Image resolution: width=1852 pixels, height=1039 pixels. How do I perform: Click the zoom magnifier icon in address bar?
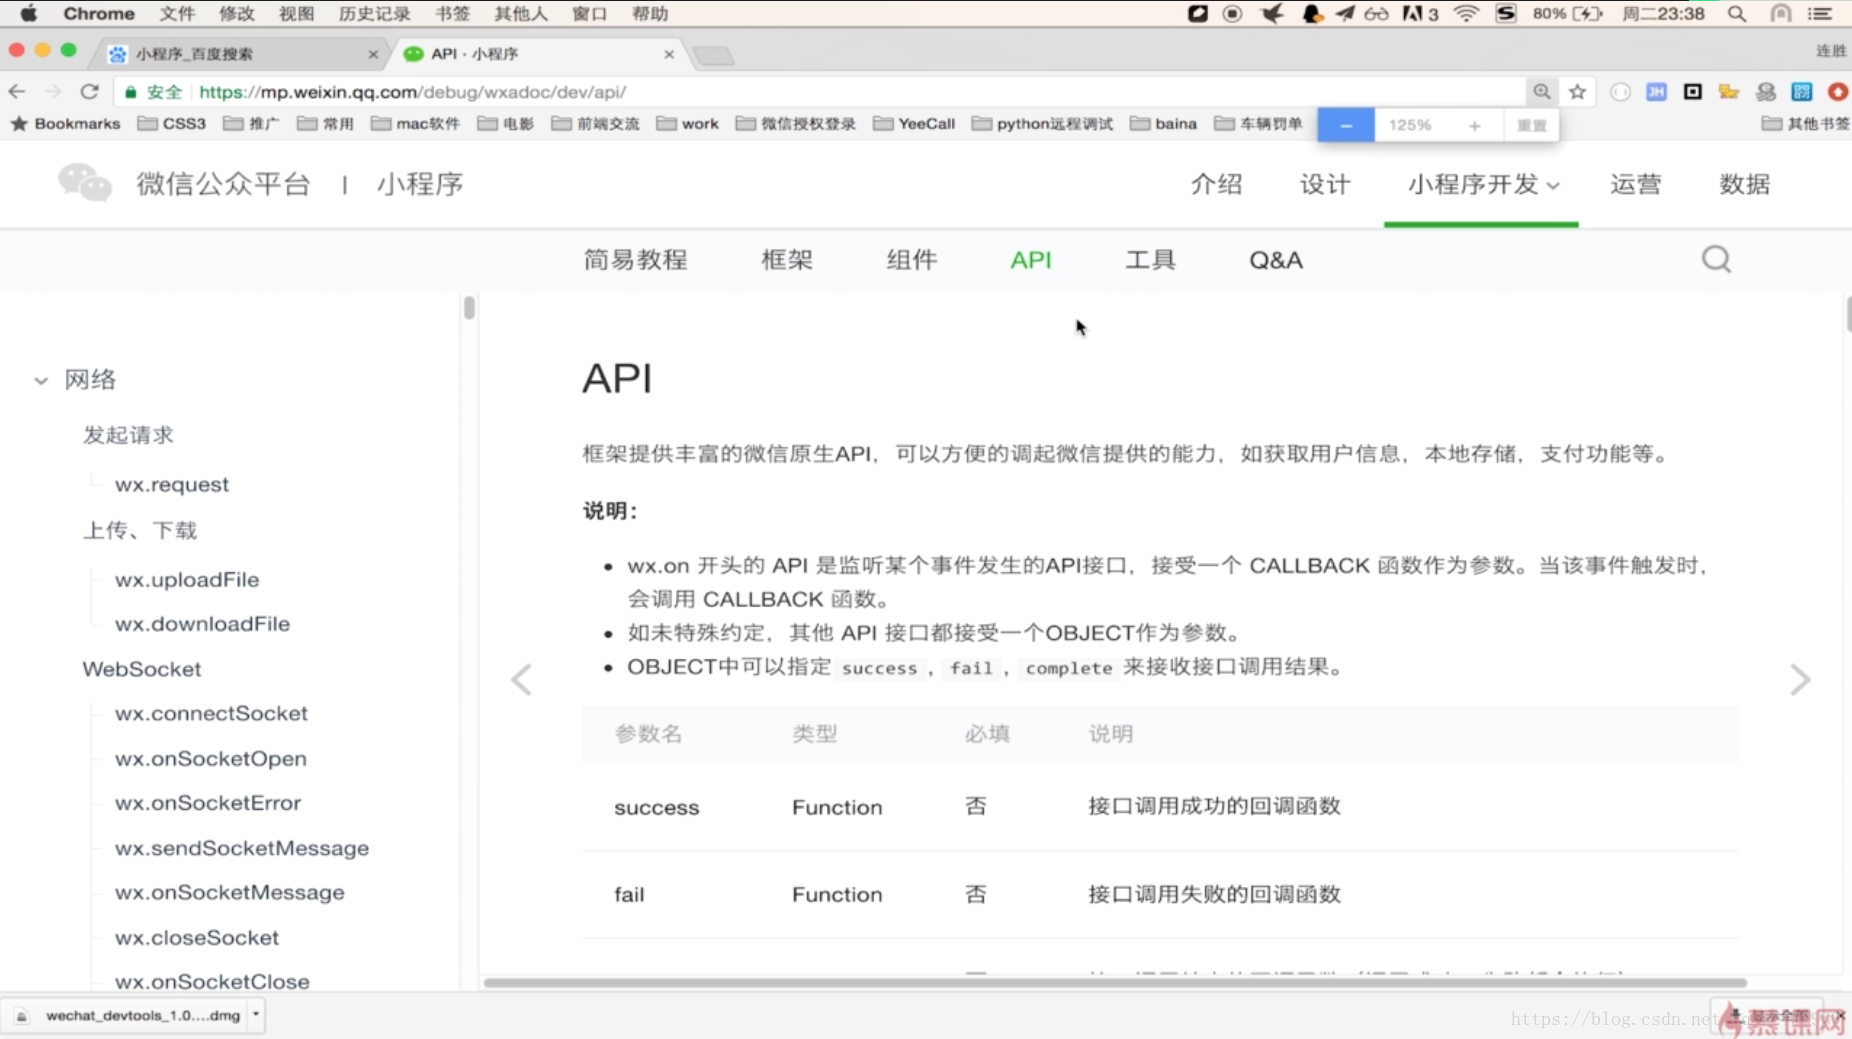pyautogui.click(x=1542, y=92)
